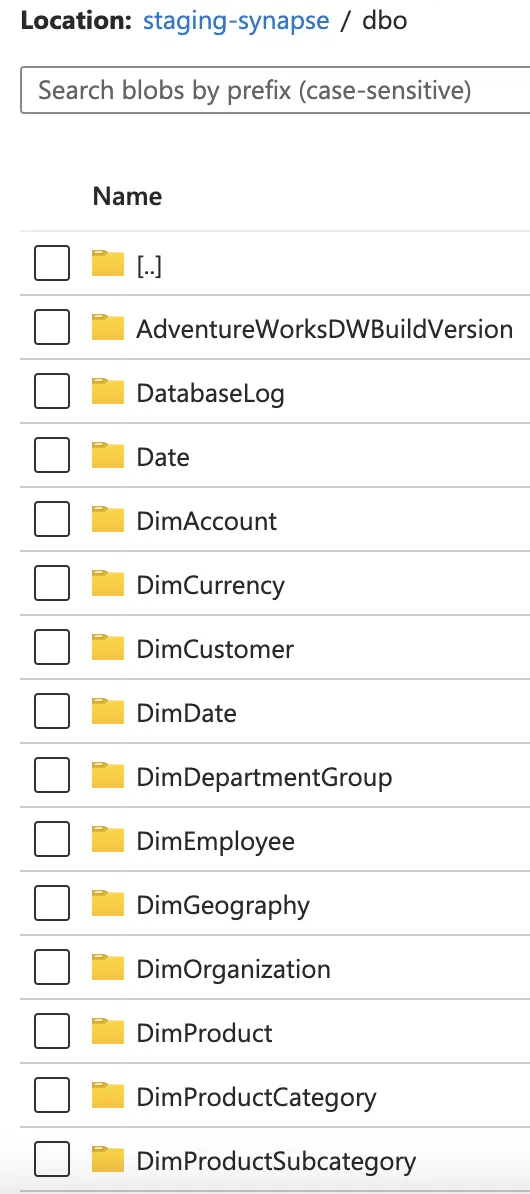The width and height of the screenshot is (530, 1194).
Task: Open the DimProduct folder name
Action: (x=204, y=1033)
